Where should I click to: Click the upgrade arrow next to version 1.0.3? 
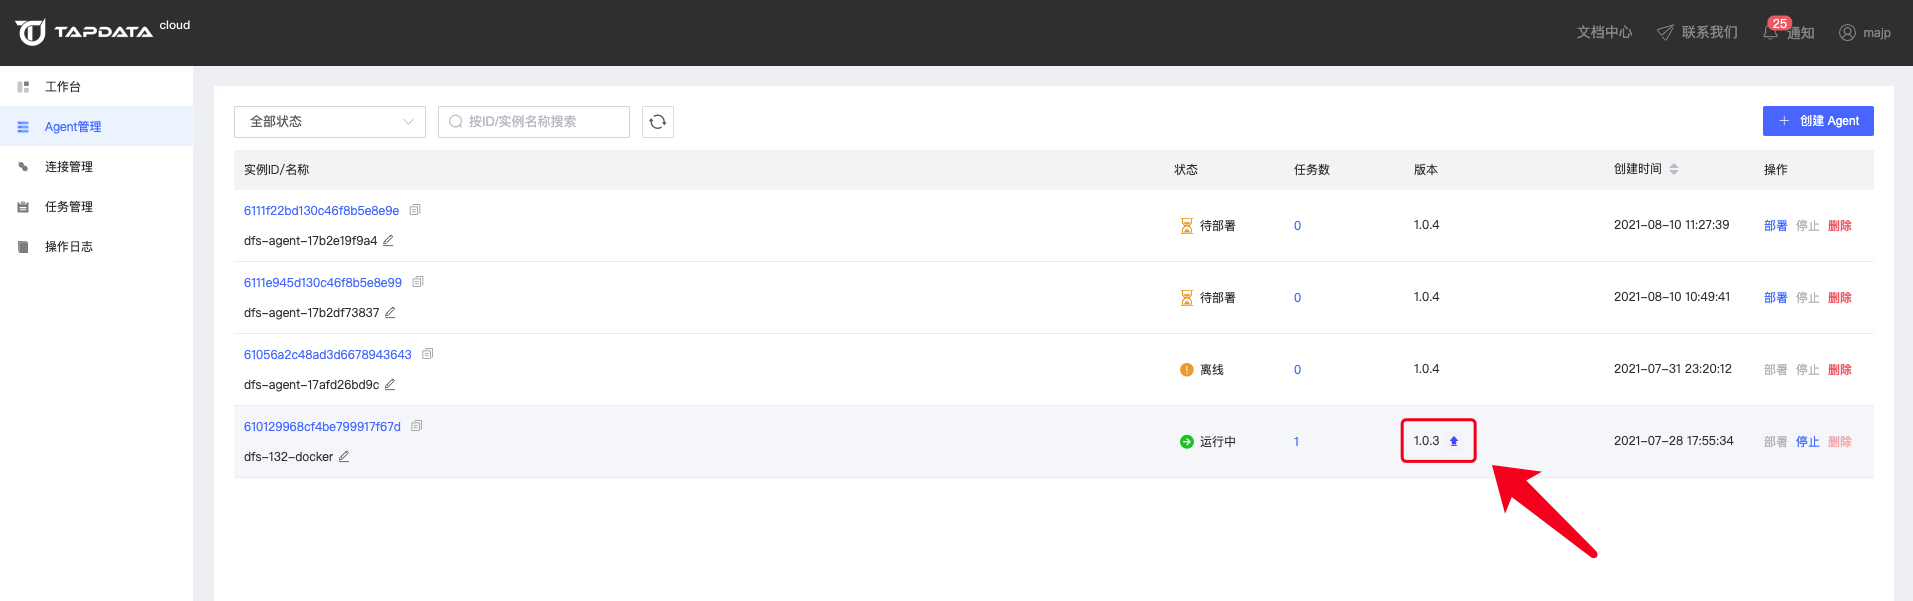pyautogui.click(x=1454, y=441)
